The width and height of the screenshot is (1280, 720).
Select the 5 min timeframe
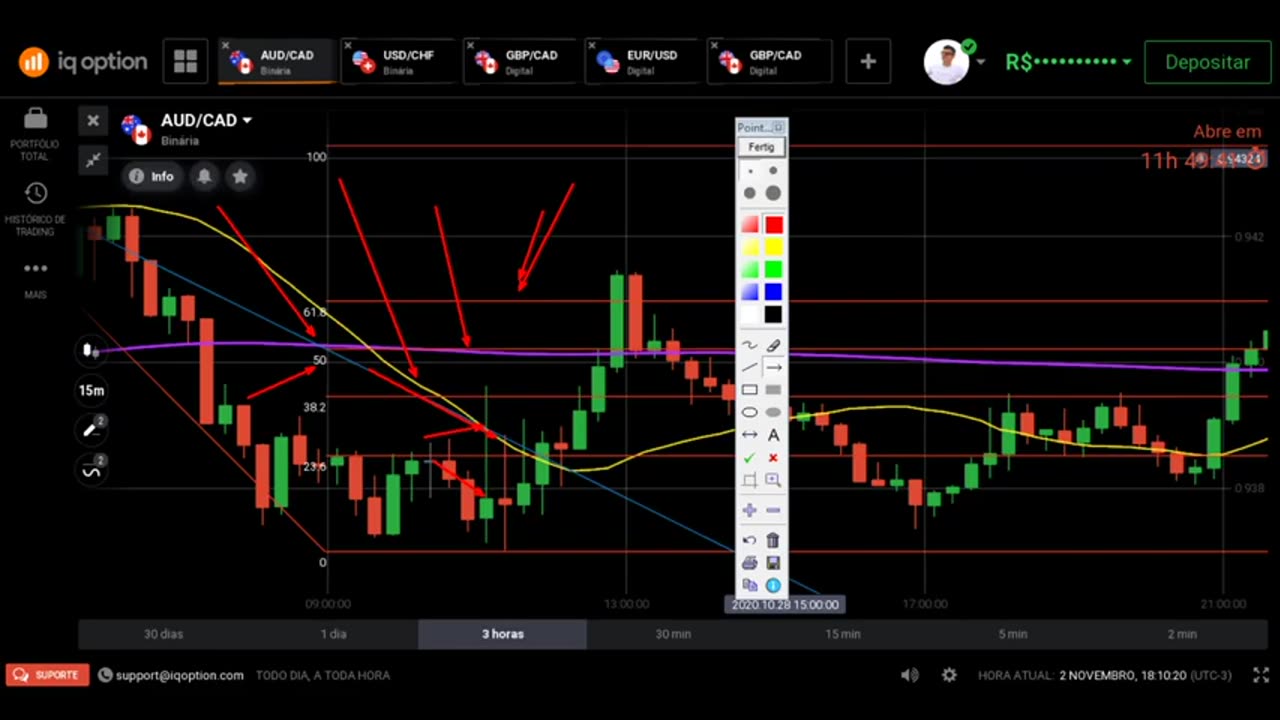pos(1013,634)
